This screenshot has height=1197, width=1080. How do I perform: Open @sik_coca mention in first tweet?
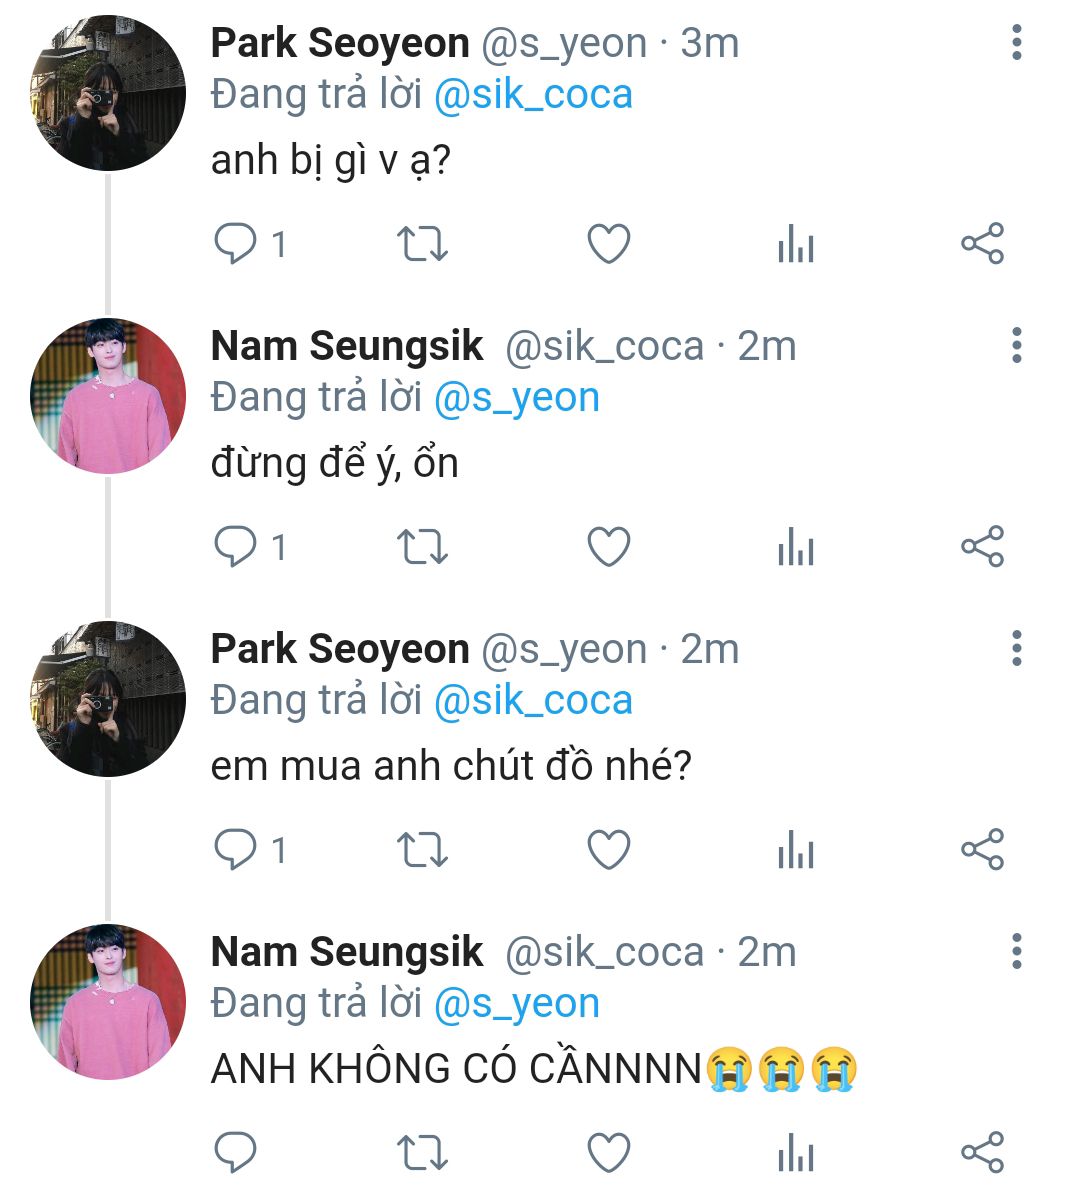(x=533, y=95)
